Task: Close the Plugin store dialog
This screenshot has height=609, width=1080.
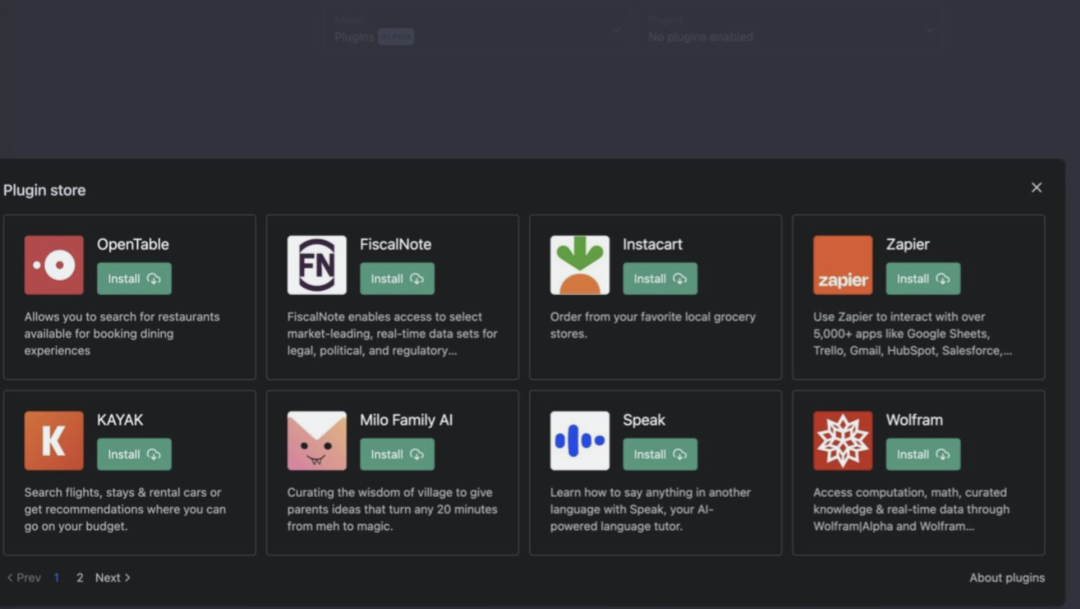Action: pos(1037,187)
